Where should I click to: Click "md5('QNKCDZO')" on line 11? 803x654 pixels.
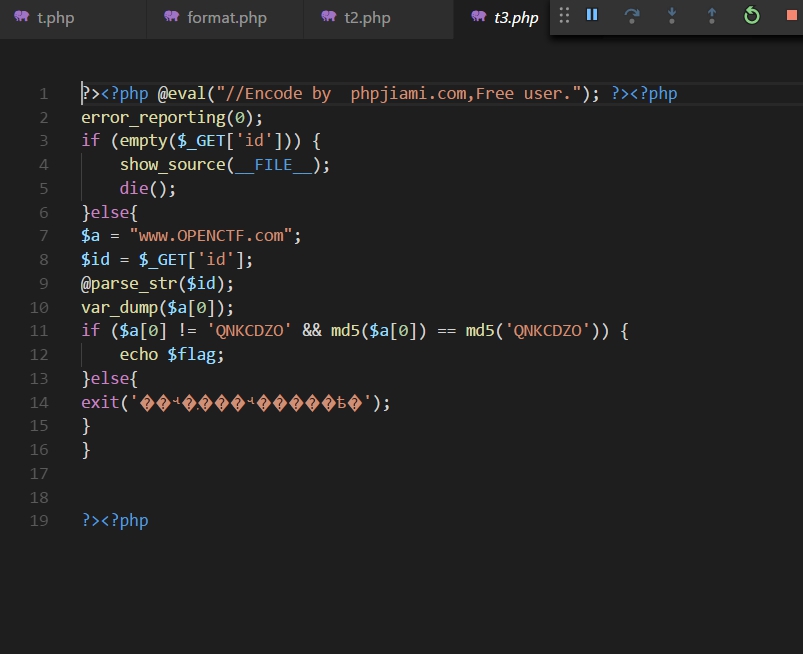pyautogui.click(x=532, y=331)
